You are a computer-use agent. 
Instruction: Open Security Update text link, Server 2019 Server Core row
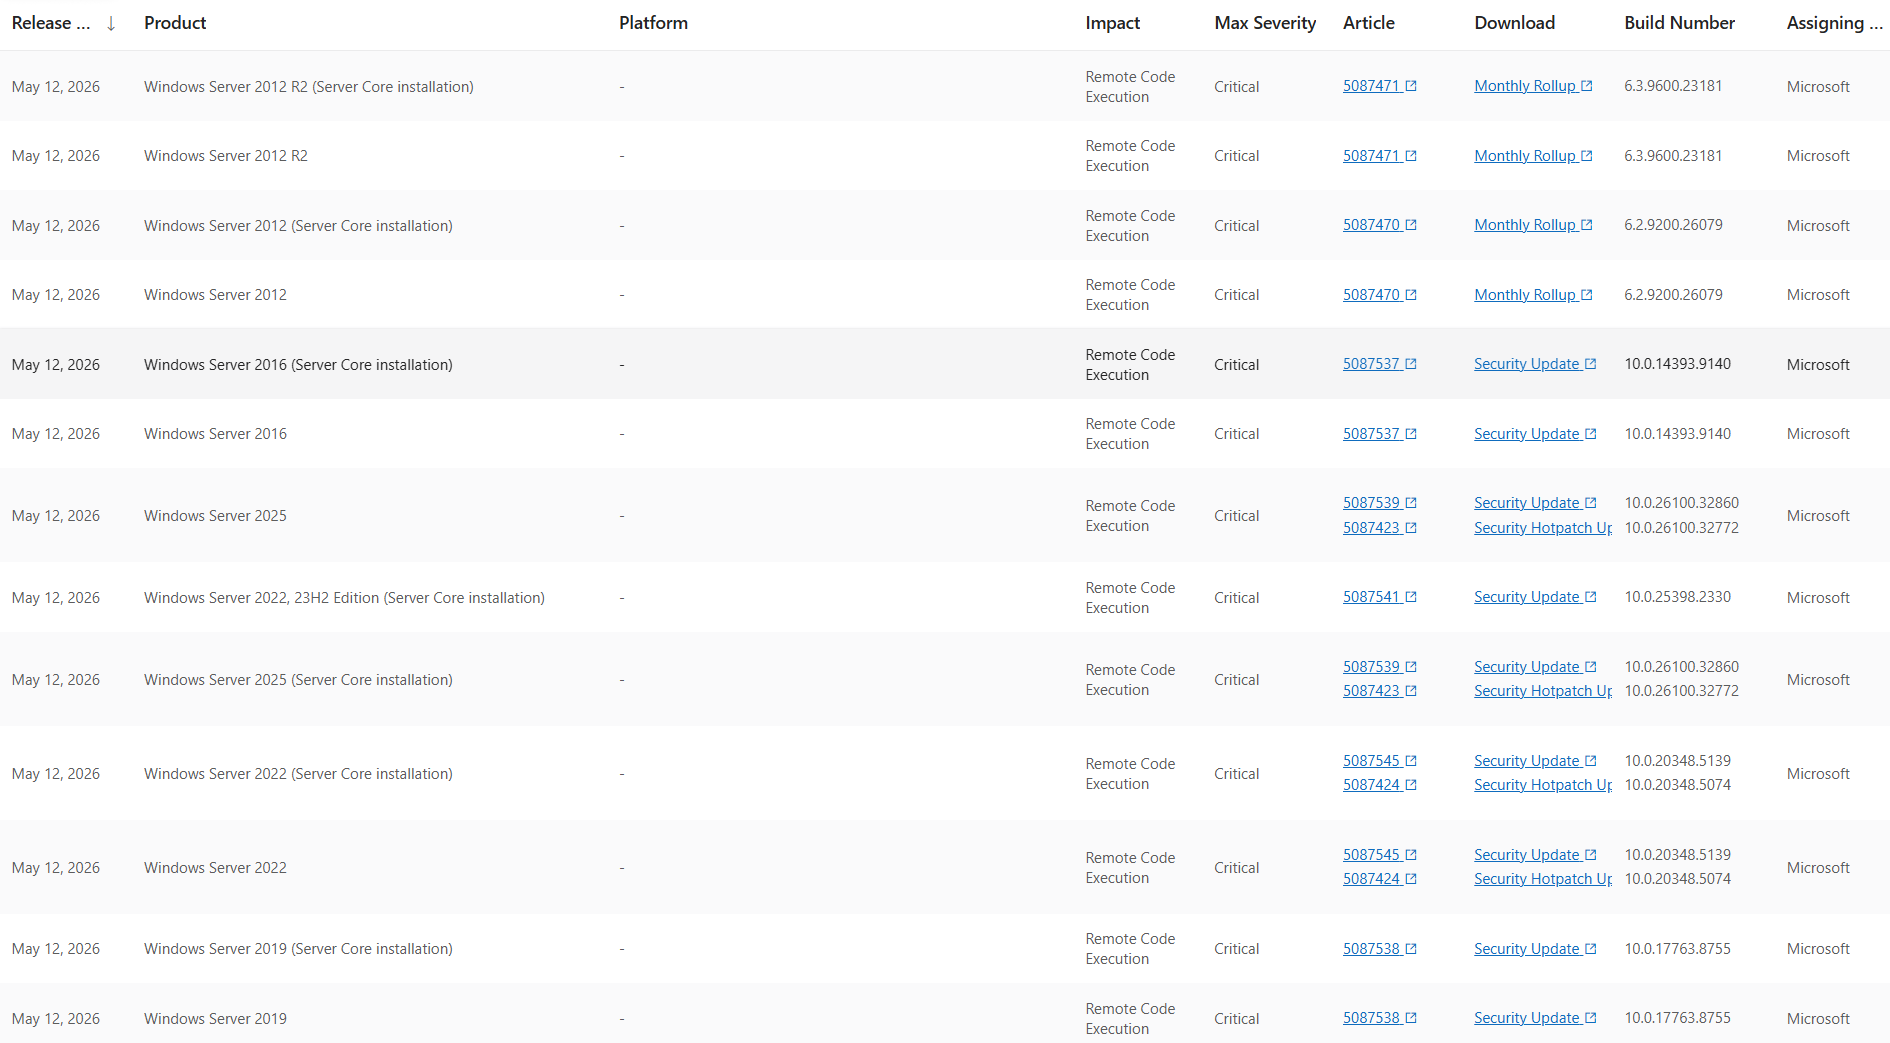pyautogui.click(x=1527, y=949)
